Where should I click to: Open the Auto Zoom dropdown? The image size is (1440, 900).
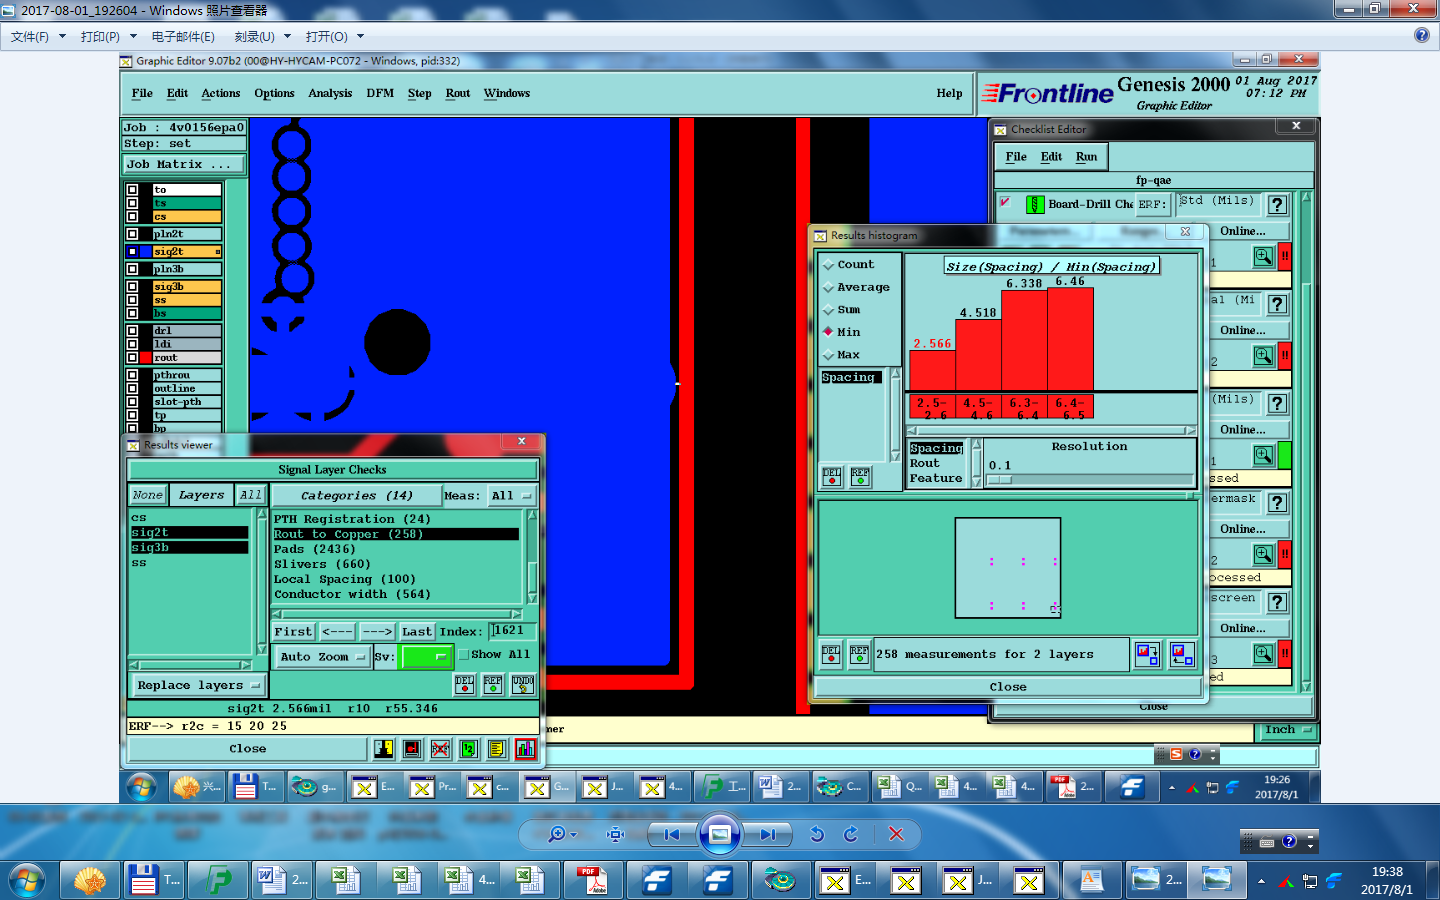coord(322,657)
